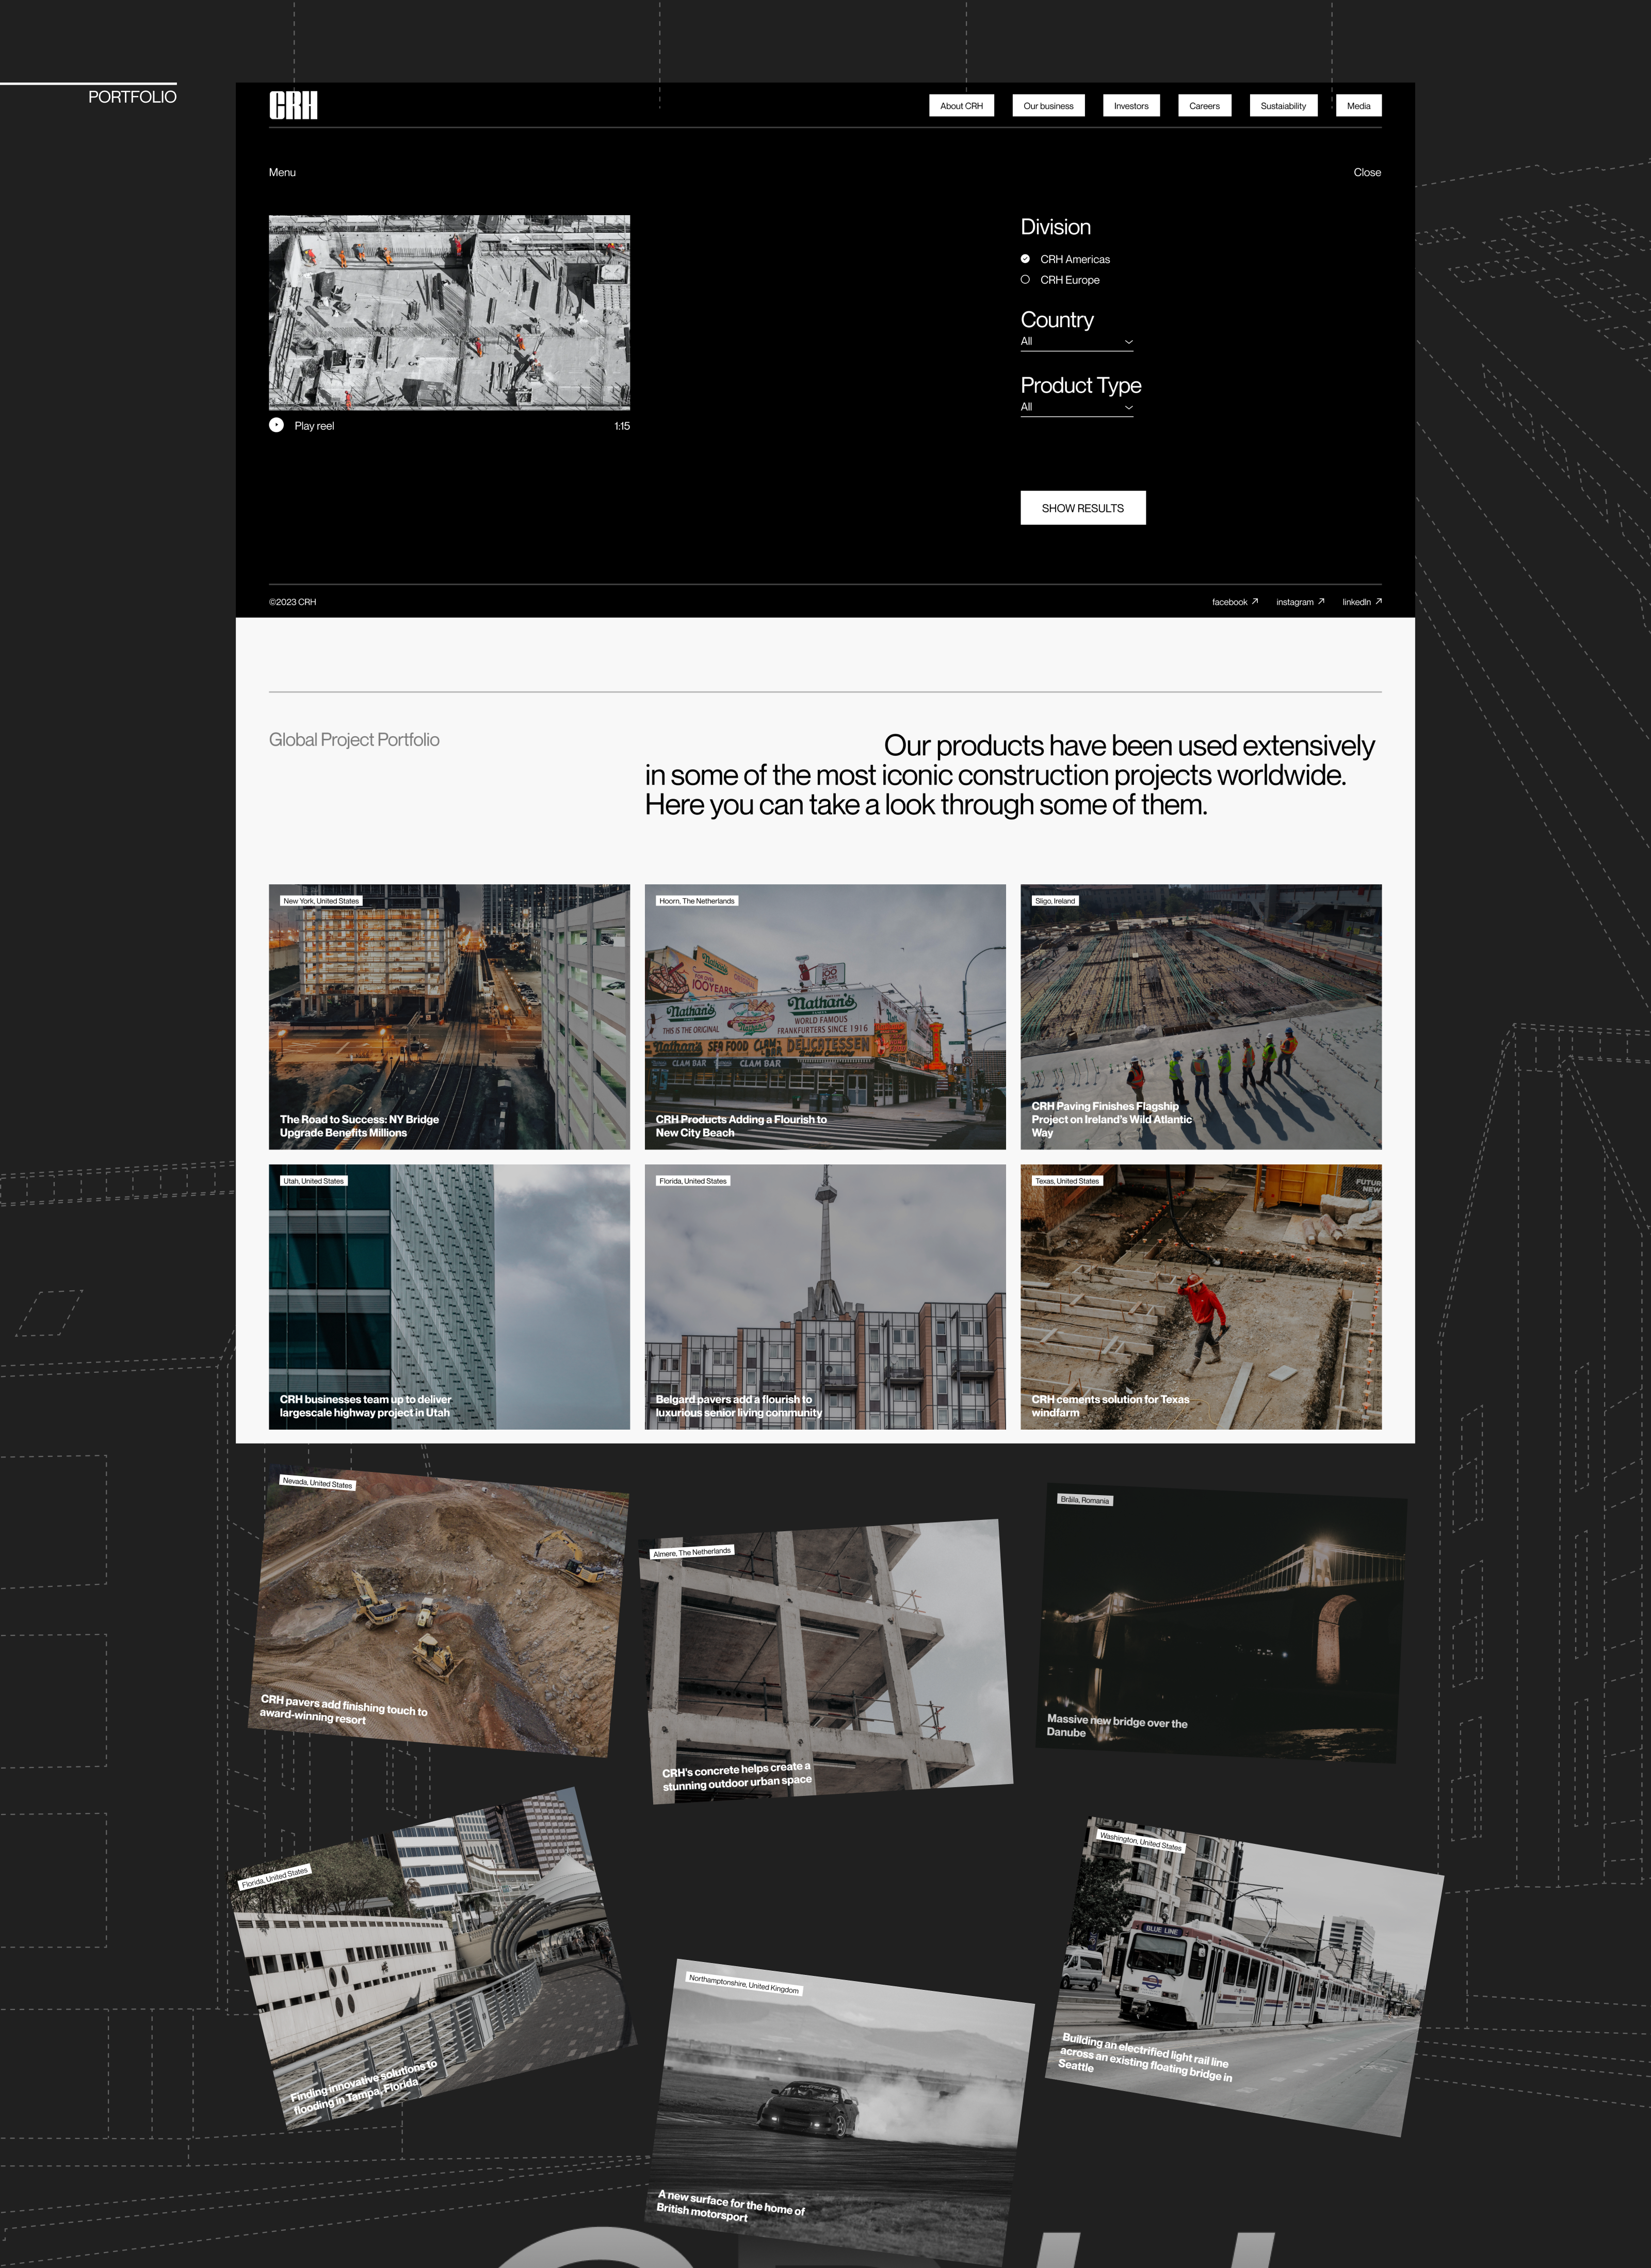Click the CRH logo icon
The width and height of the screenshot is (1651, 2268).
point(293,105)
